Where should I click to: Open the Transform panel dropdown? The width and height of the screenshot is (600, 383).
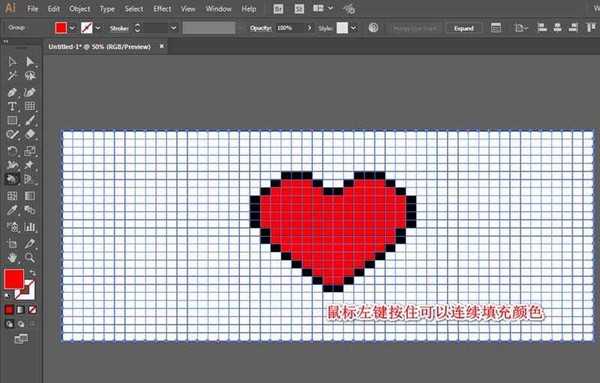coord(521,28)
